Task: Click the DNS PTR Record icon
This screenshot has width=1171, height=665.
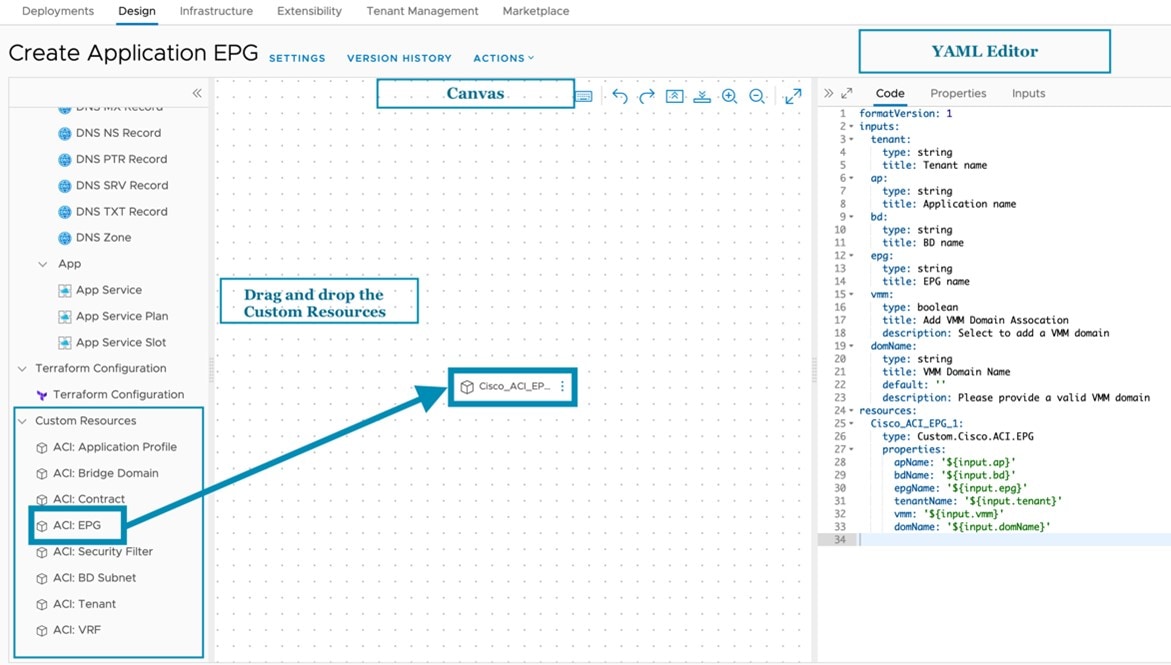Action: 65,160
